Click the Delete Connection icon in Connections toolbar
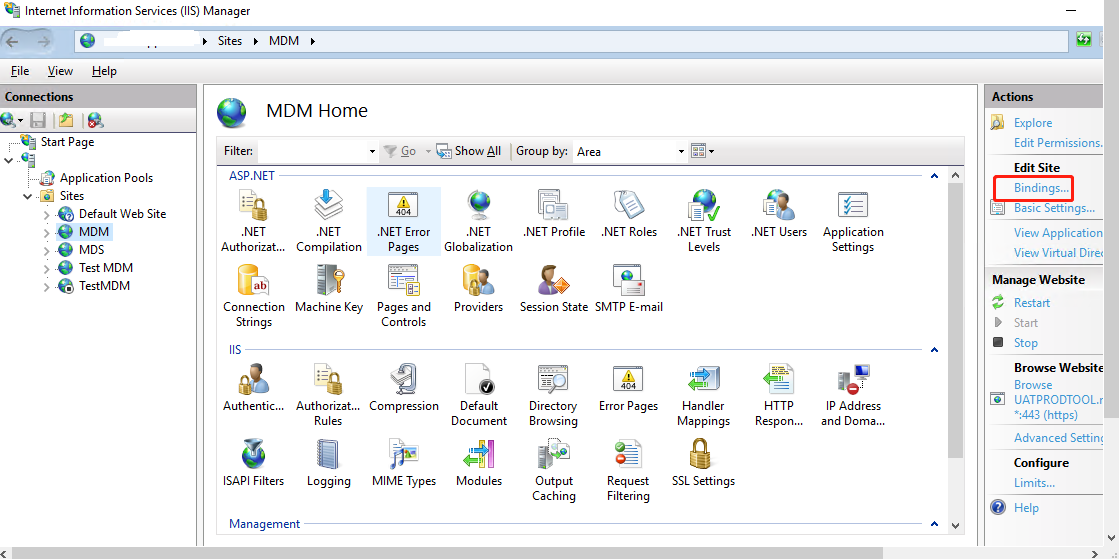Screen dimensions: 1119x559 coord(96,120)
